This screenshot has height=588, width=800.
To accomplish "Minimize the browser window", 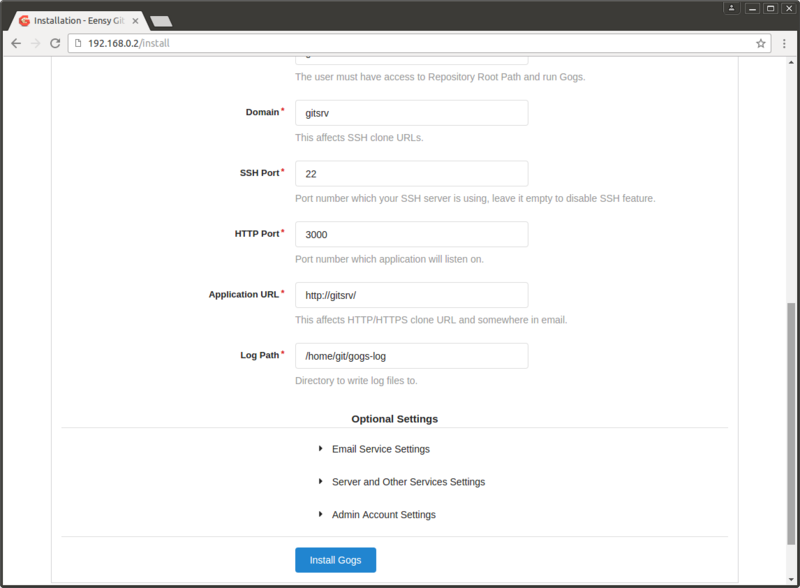I will pos(752,8).
